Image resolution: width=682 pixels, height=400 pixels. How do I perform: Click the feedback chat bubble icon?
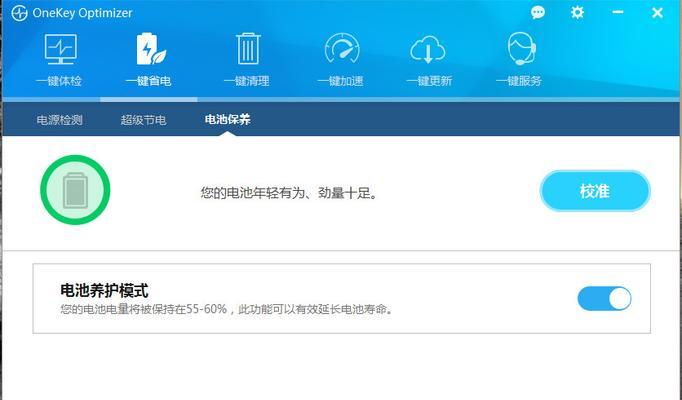538,12
